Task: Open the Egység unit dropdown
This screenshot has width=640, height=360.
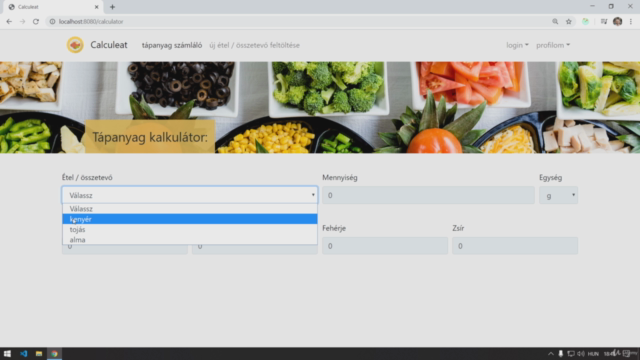Action: click(x=558, y=195)
